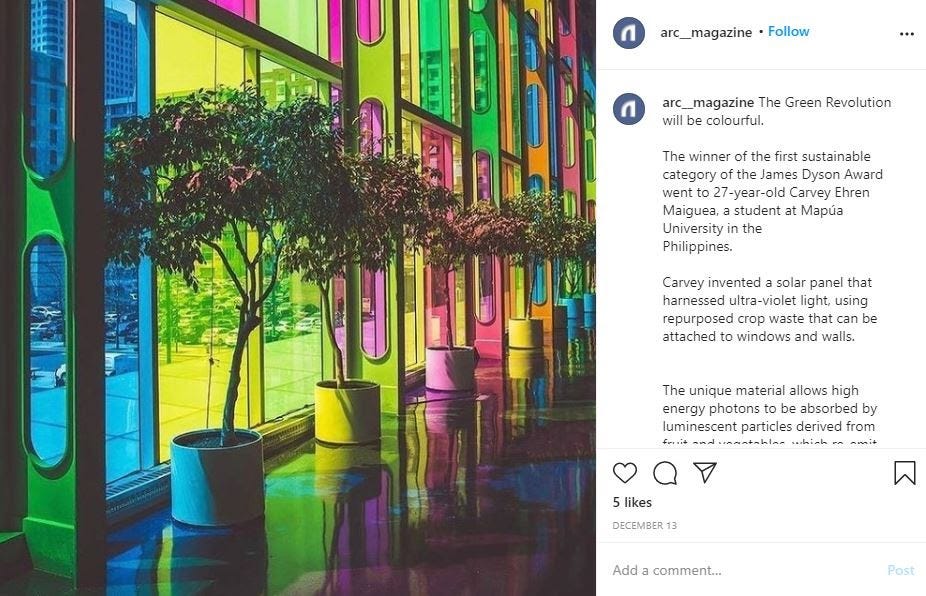The height and width of the screenshot is (596, 926).
Task: Click the colourful glass atrium photo
Action: pyautogui.click(x=298, y=298)
